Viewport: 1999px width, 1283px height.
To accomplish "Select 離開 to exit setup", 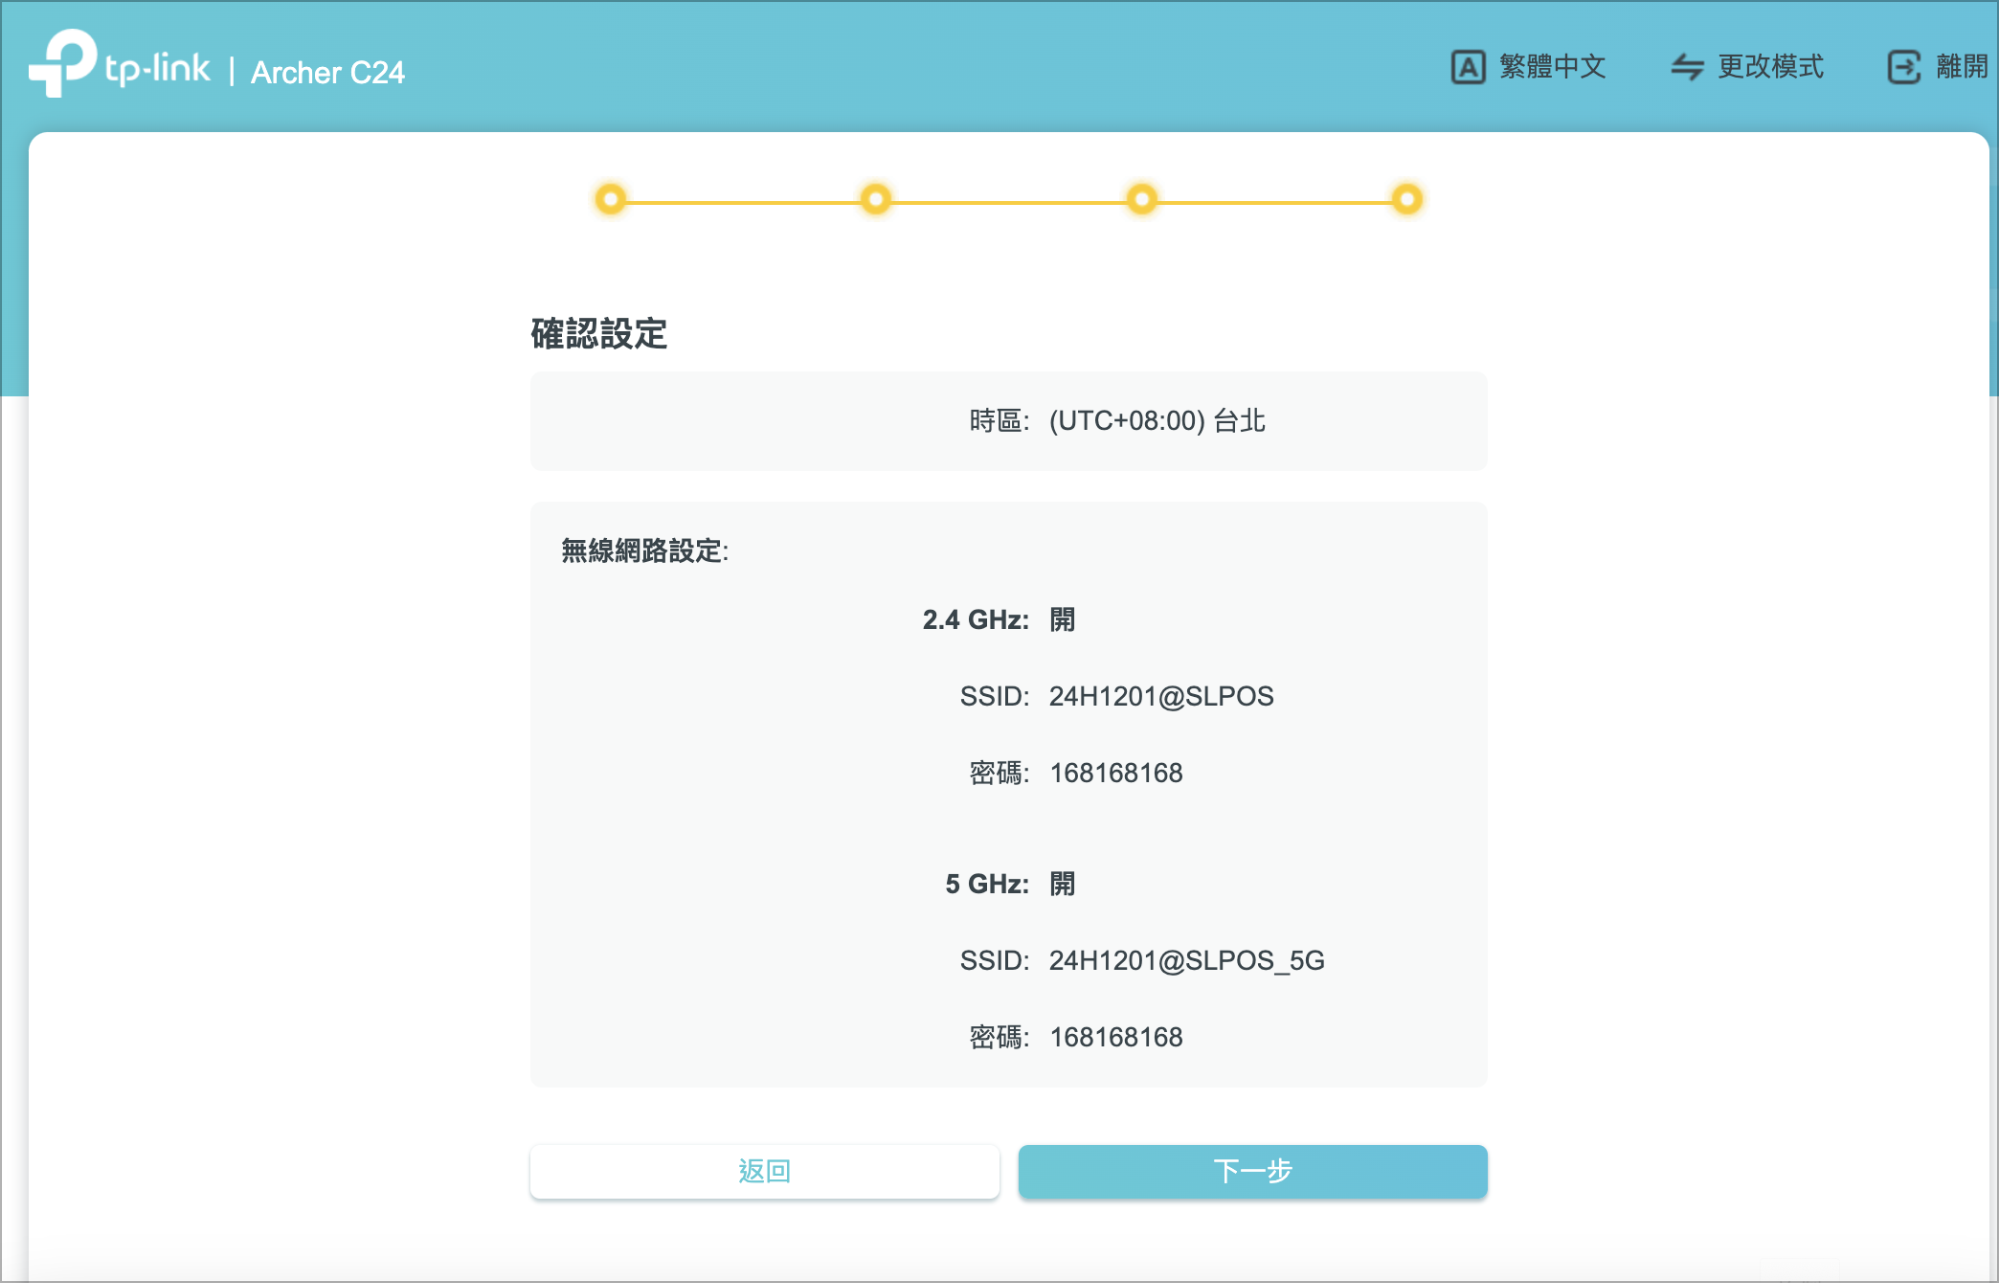I will (x=1961, y=67).
